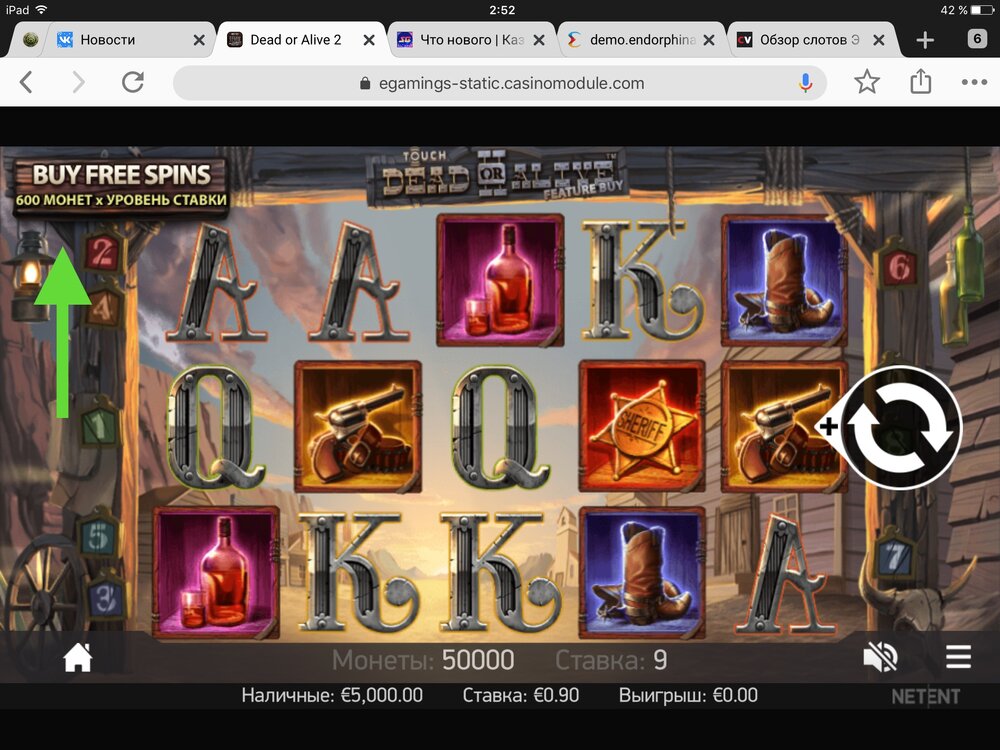Show the tab count switcher

[977, 39]
